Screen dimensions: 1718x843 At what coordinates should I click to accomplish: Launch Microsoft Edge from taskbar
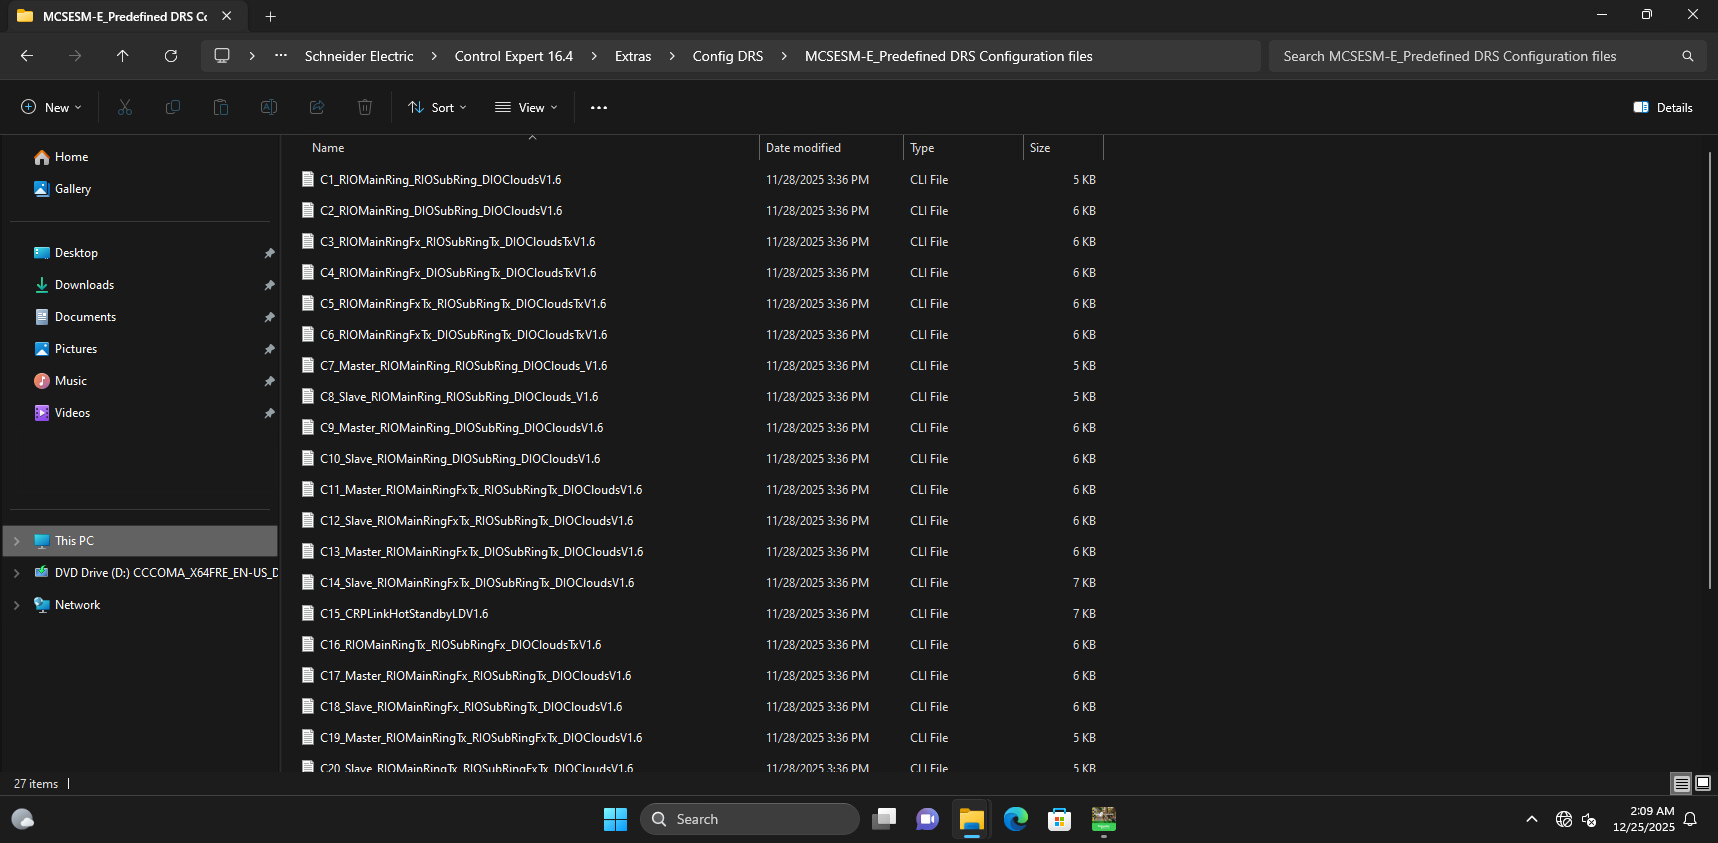(1016, 819)
